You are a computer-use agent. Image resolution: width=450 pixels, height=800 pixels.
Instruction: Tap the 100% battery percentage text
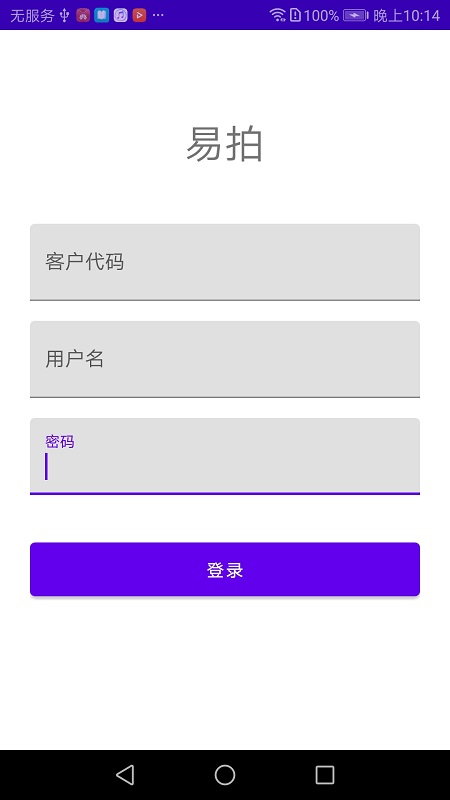coord(321,16)
